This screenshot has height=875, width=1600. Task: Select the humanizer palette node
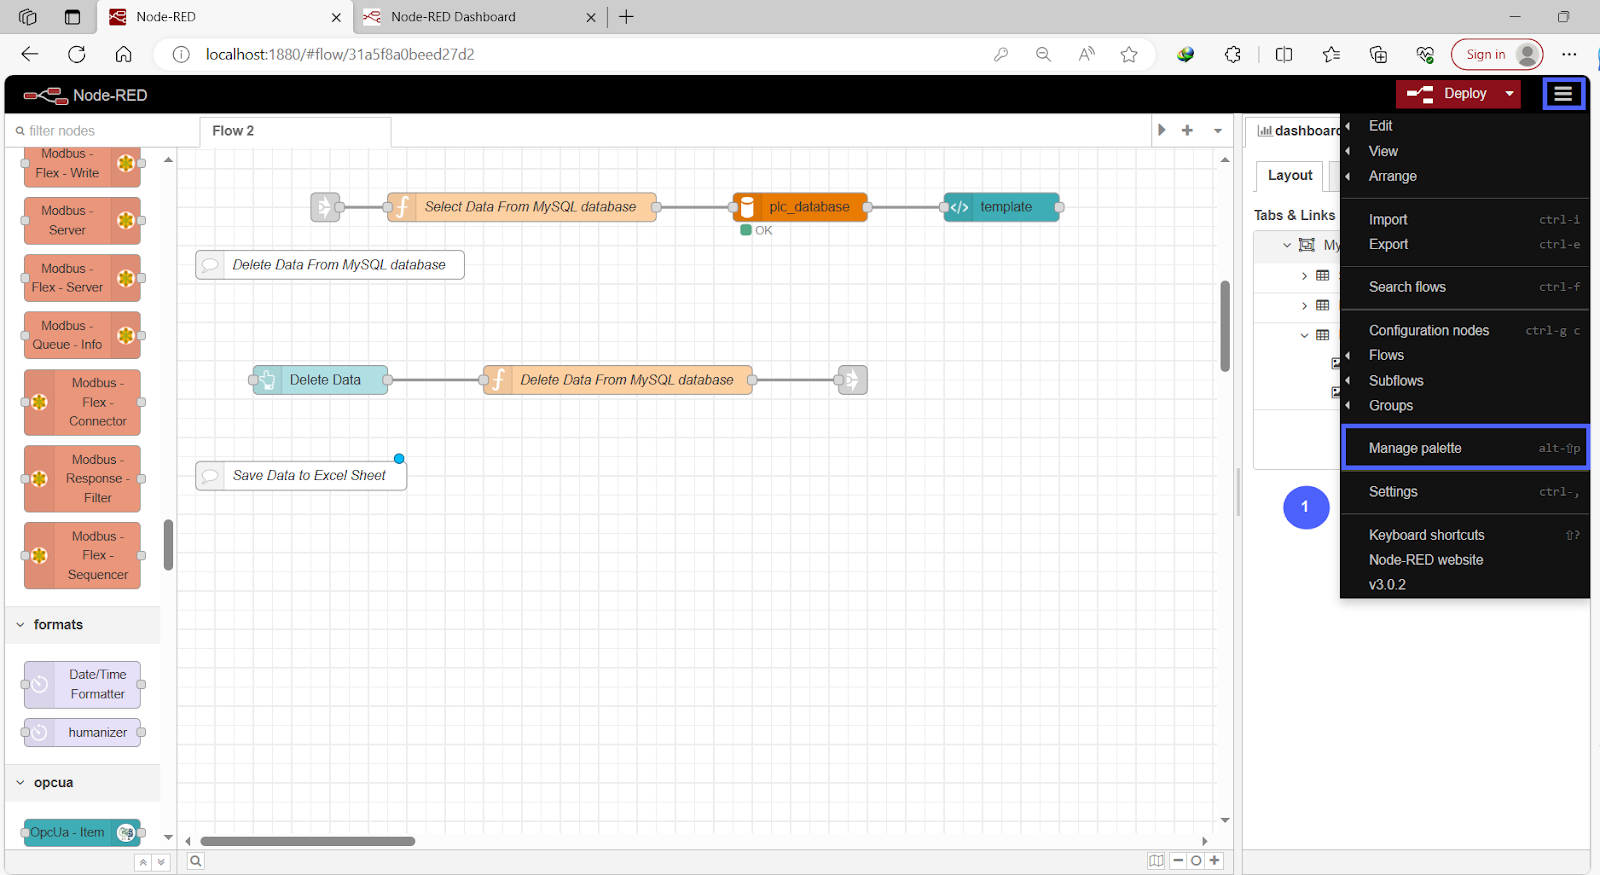(82, 733)
